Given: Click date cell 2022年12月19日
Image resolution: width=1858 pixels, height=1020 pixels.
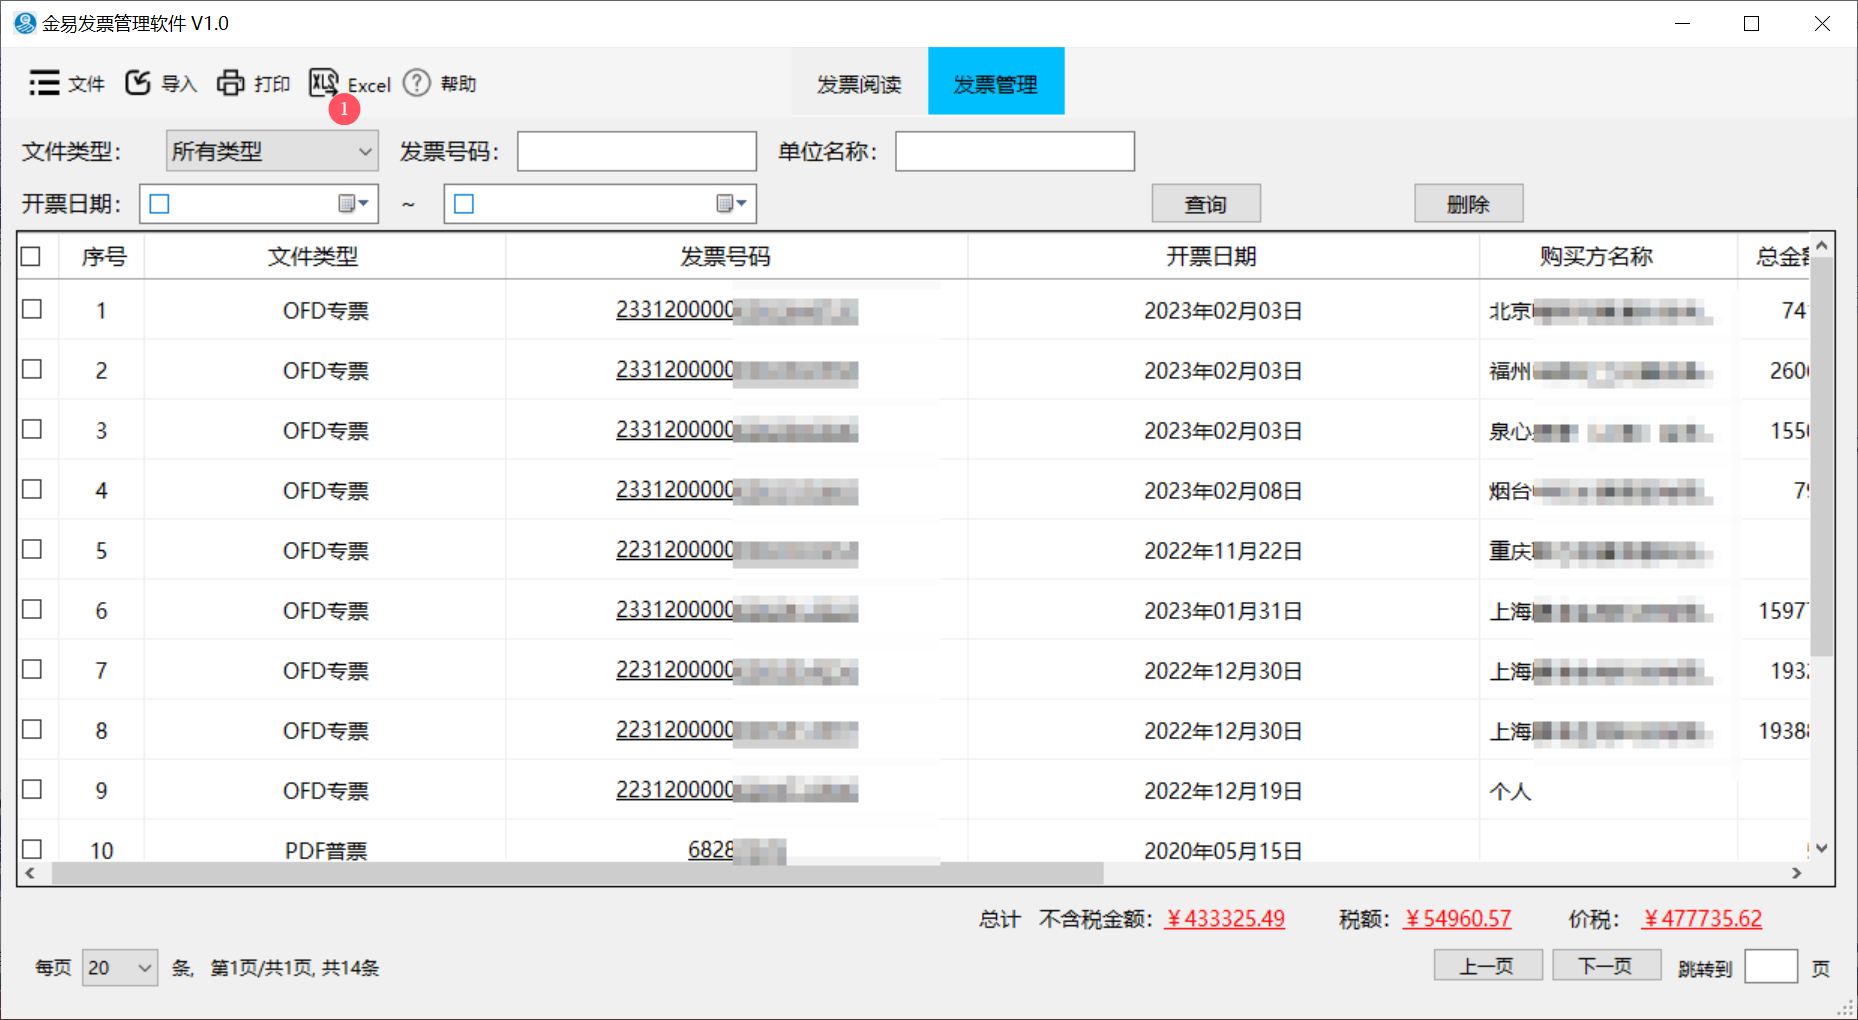Looking at the screenshot, I should click(1223, 791).
